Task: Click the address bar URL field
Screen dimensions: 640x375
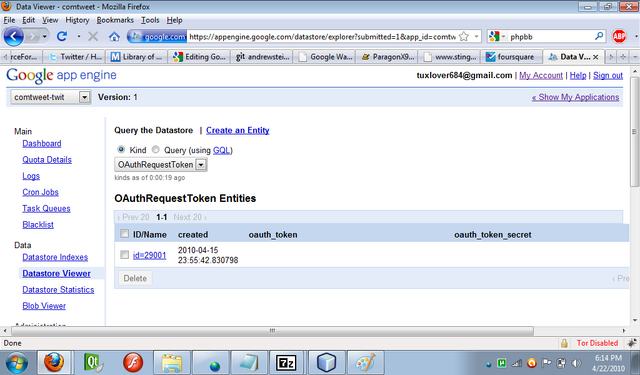Action: tap(322, 37)
